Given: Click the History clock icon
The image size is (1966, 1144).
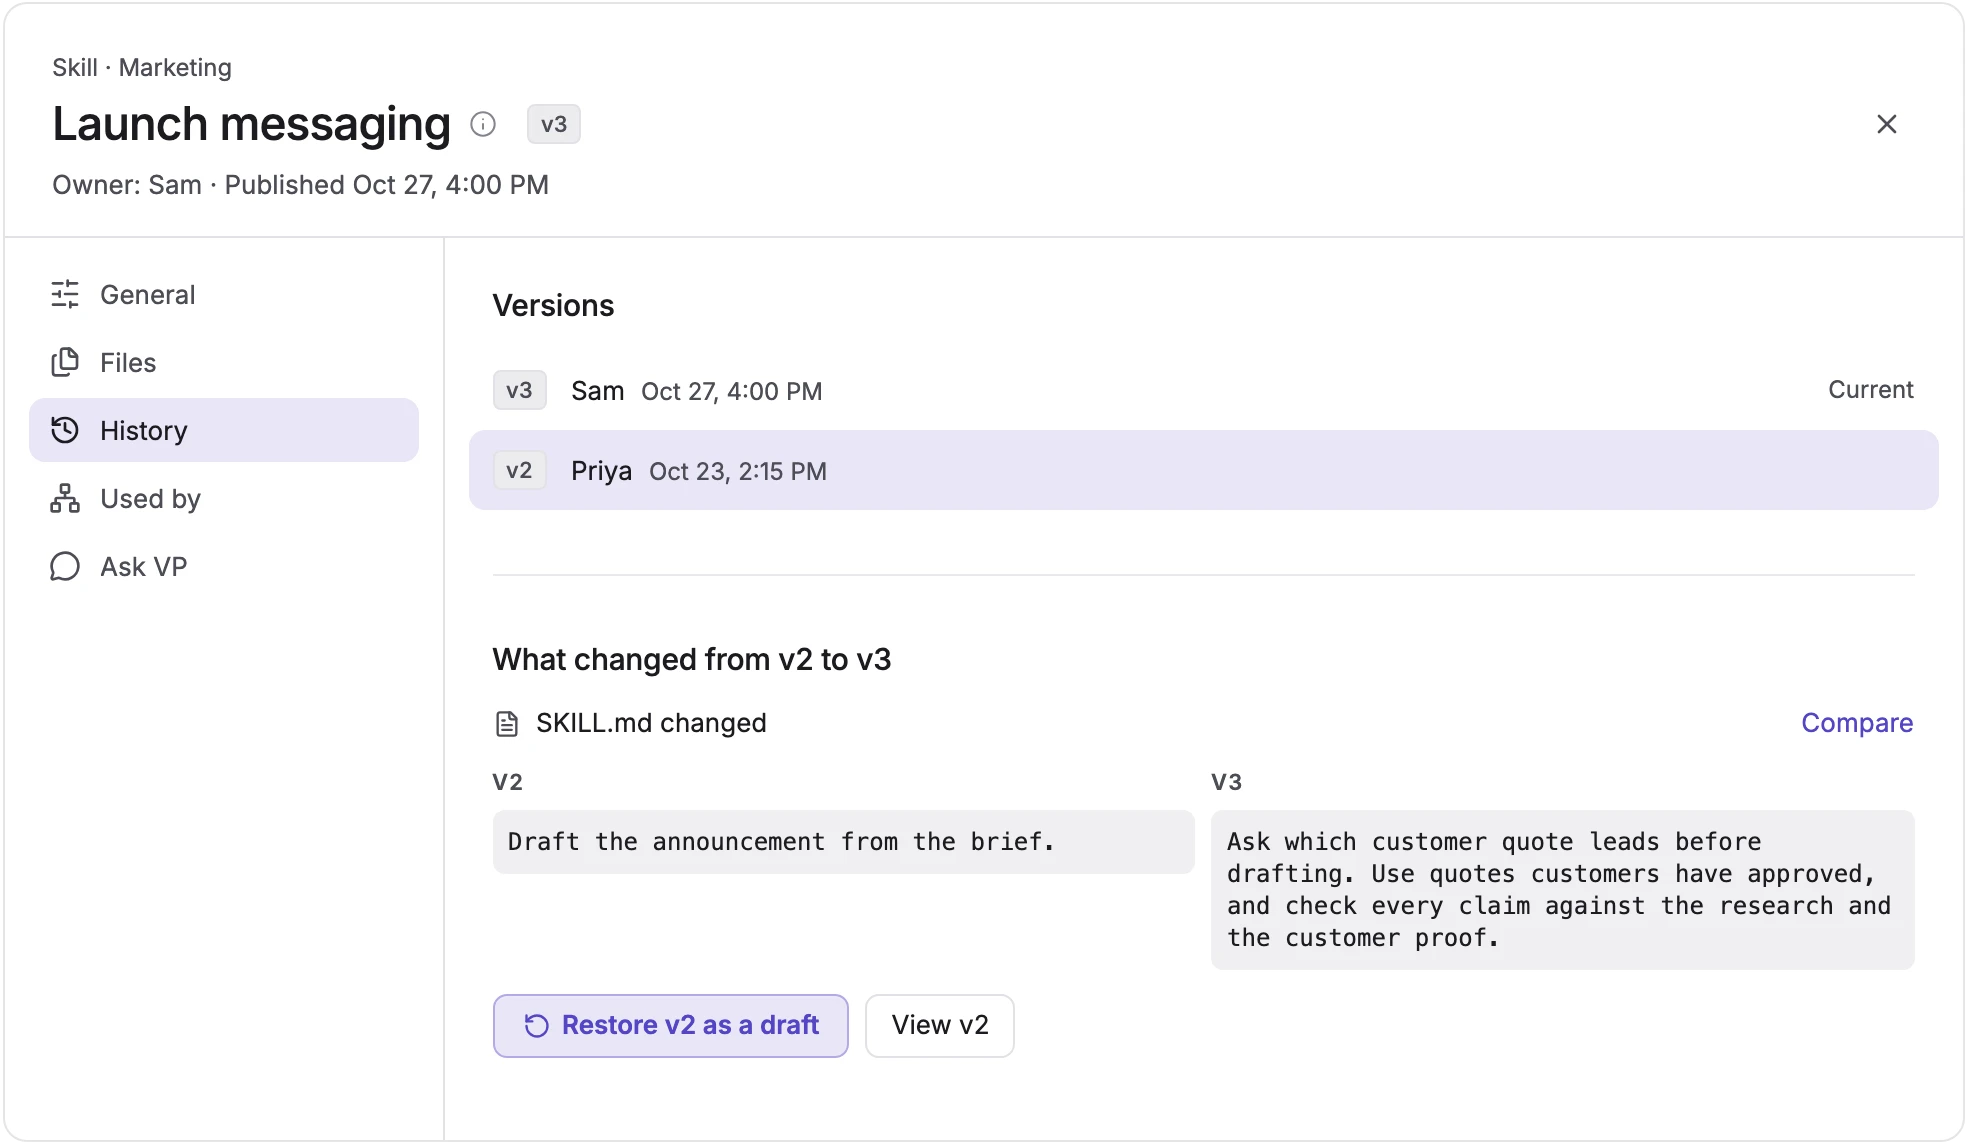Looking at the screenshot, I should tap(65, 430).
